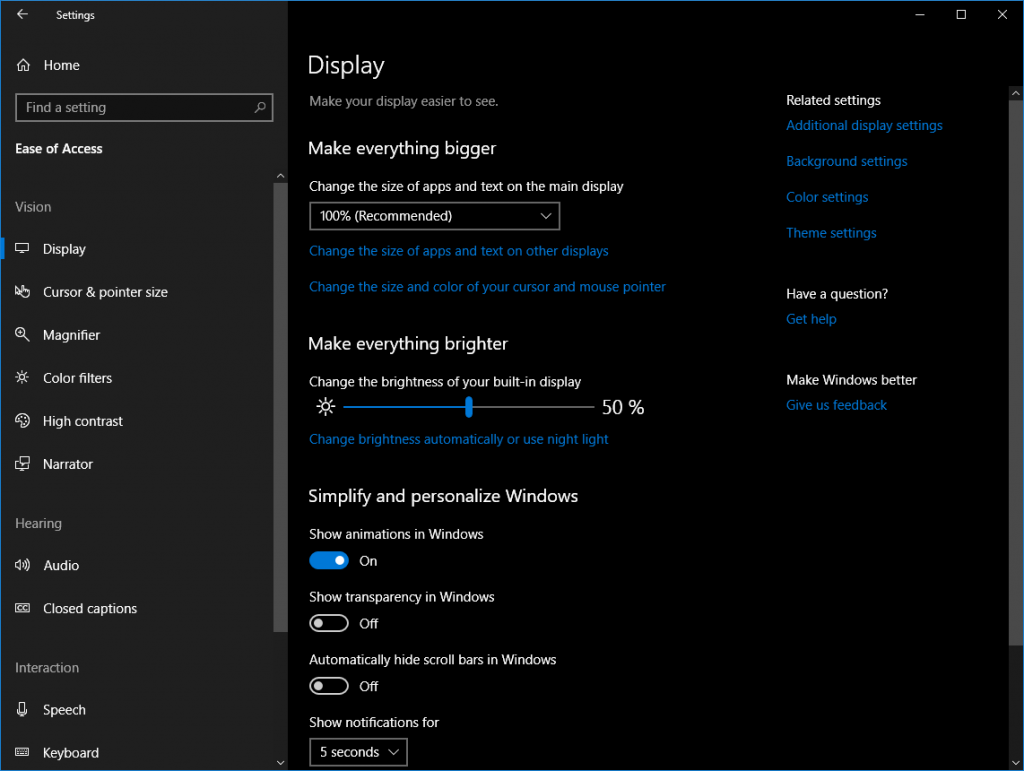Click the Give us feedback link
Image resolution: width=1024 pixels, height=771 pixels.
[836, 404]
